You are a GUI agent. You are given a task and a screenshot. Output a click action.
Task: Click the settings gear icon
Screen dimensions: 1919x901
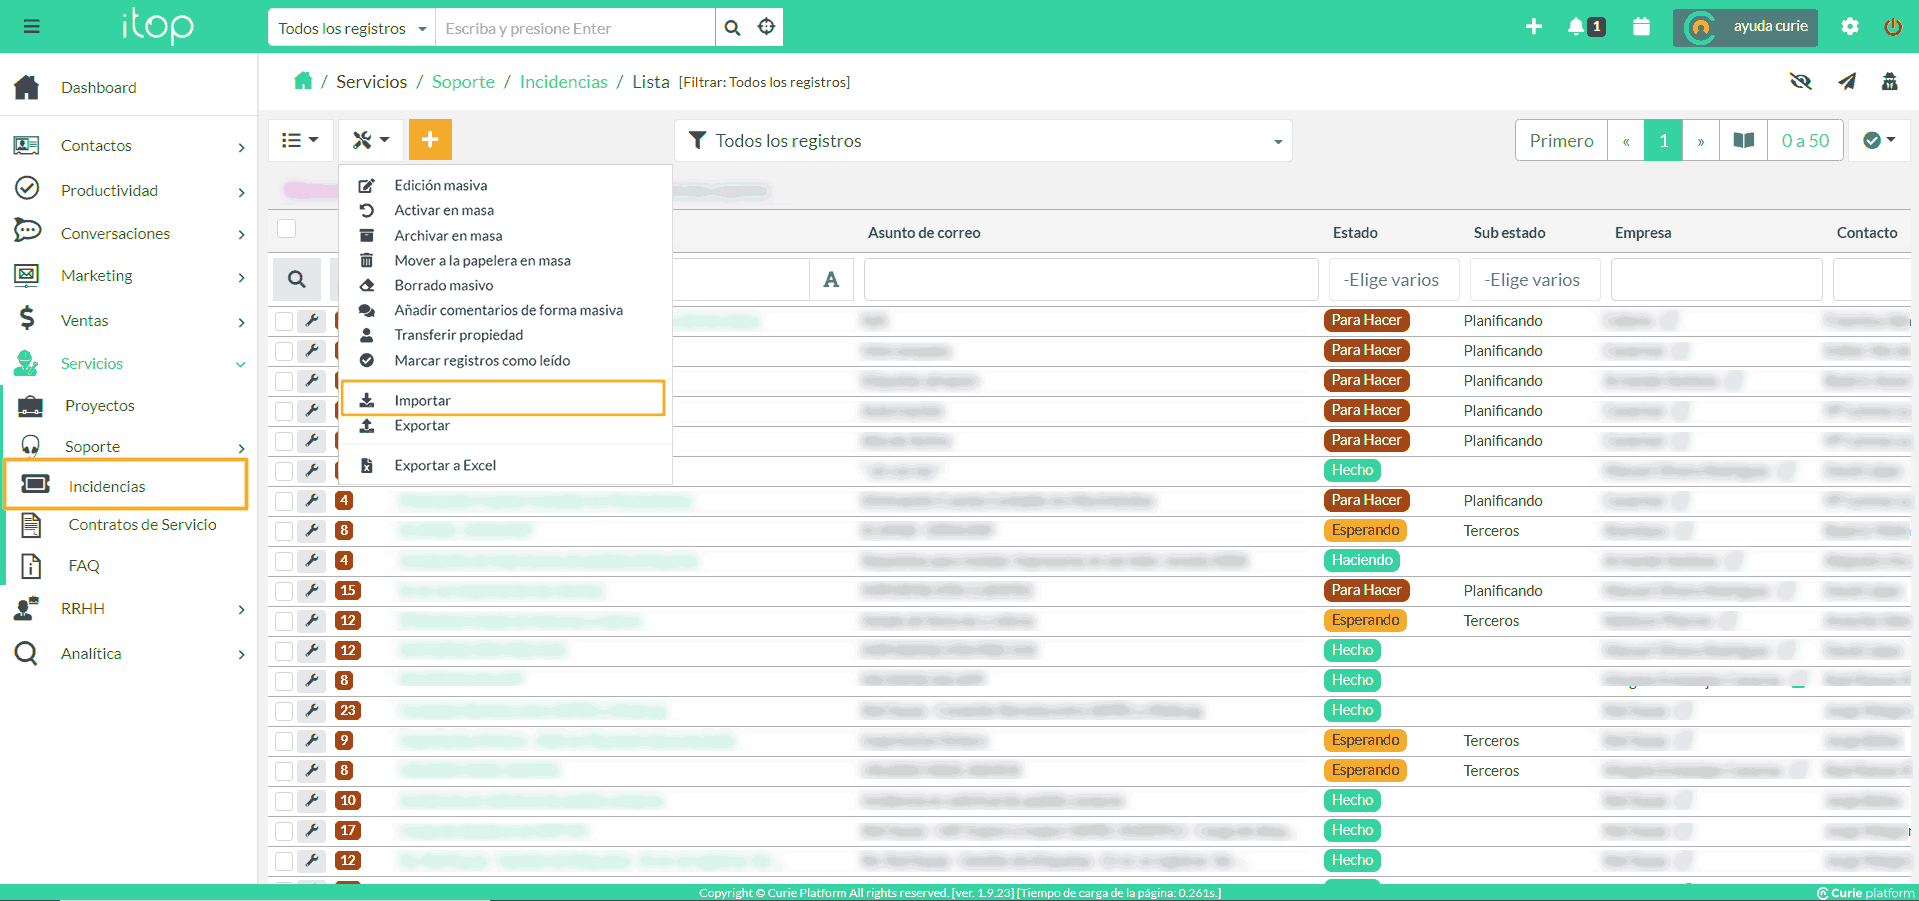(x=1850, y=27)
